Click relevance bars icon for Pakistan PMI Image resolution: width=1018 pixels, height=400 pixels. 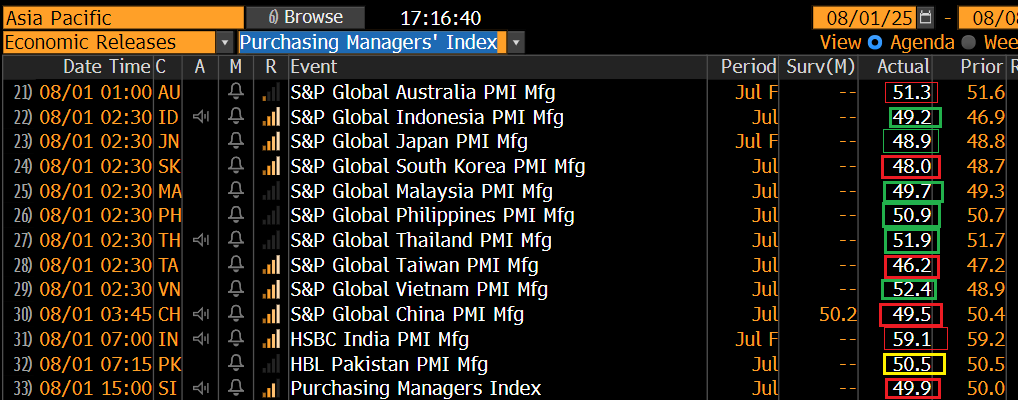tap(271, 364)
